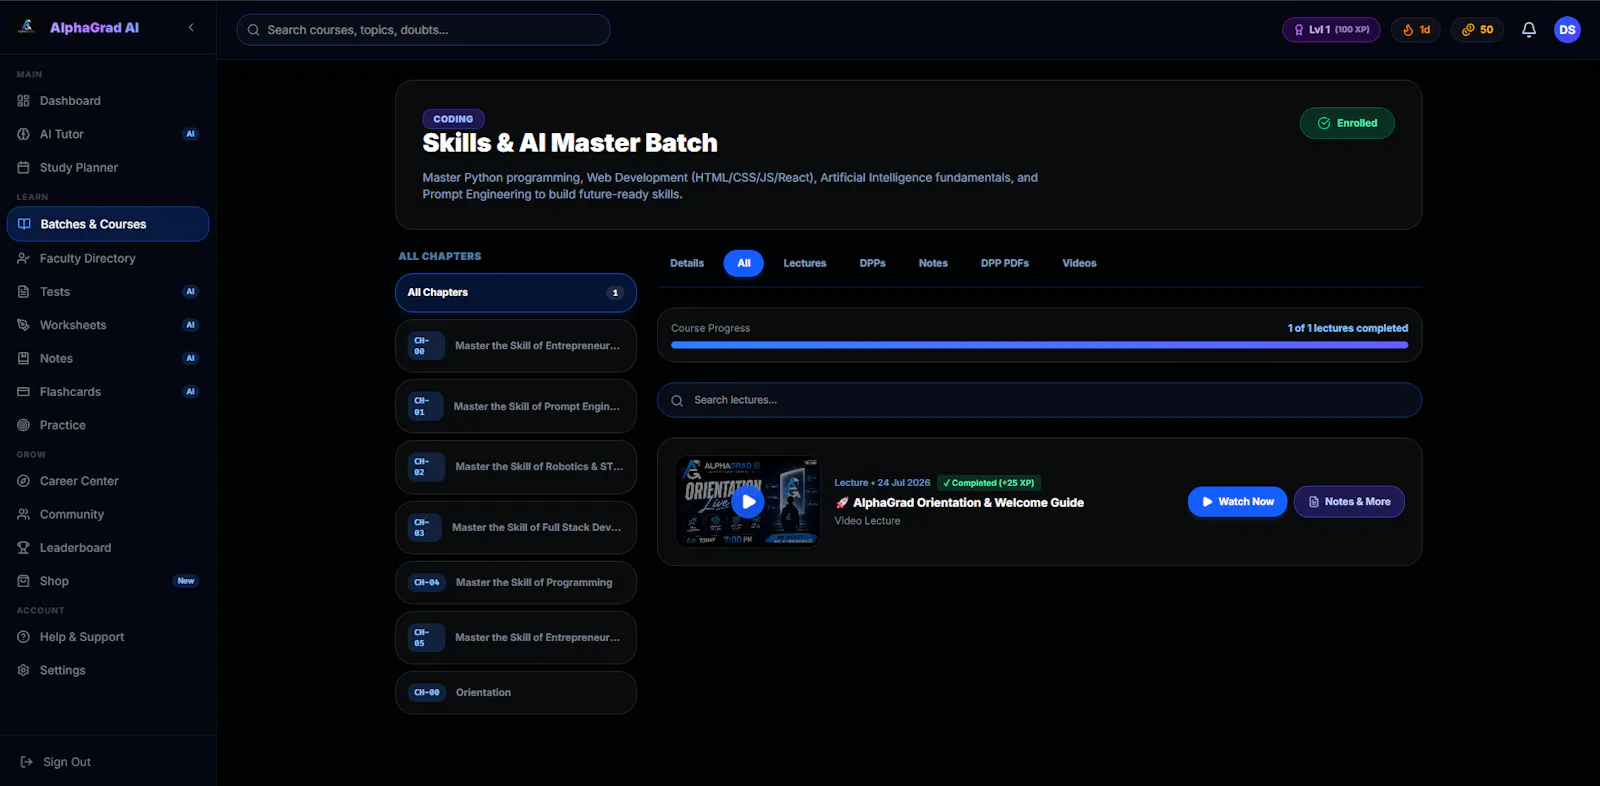Open the Notes tab in course content

coord(933,263)
